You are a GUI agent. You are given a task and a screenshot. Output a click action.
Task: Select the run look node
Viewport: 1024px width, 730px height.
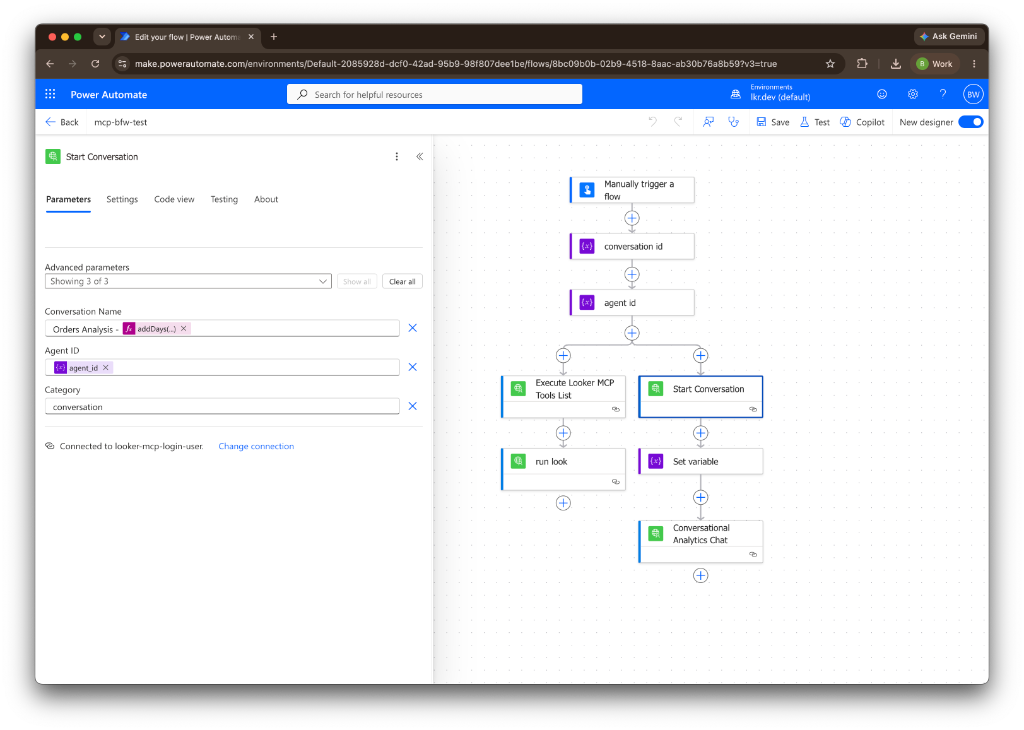[563, 468]
